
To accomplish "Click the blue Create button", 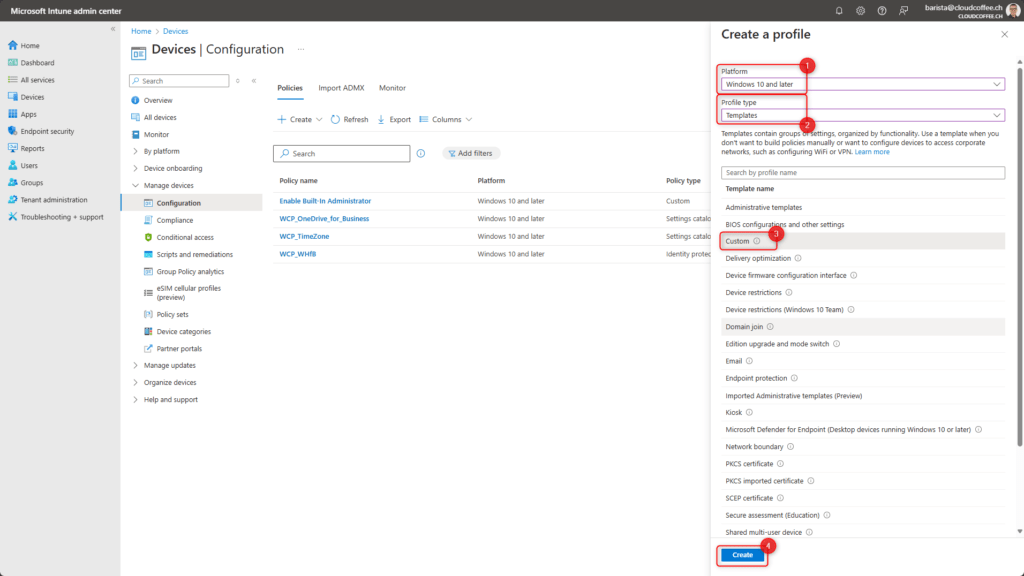I will [743, 555].
